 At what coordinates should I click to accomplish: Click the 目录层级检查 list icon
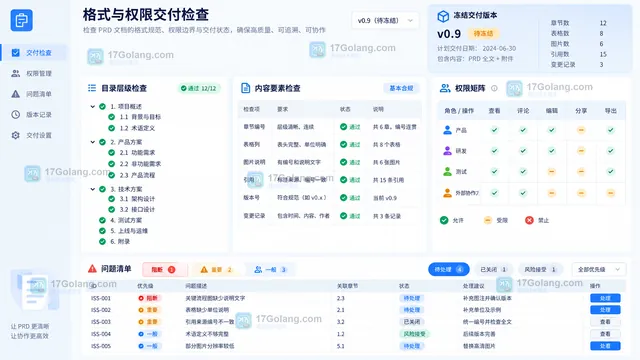(92, 88)
